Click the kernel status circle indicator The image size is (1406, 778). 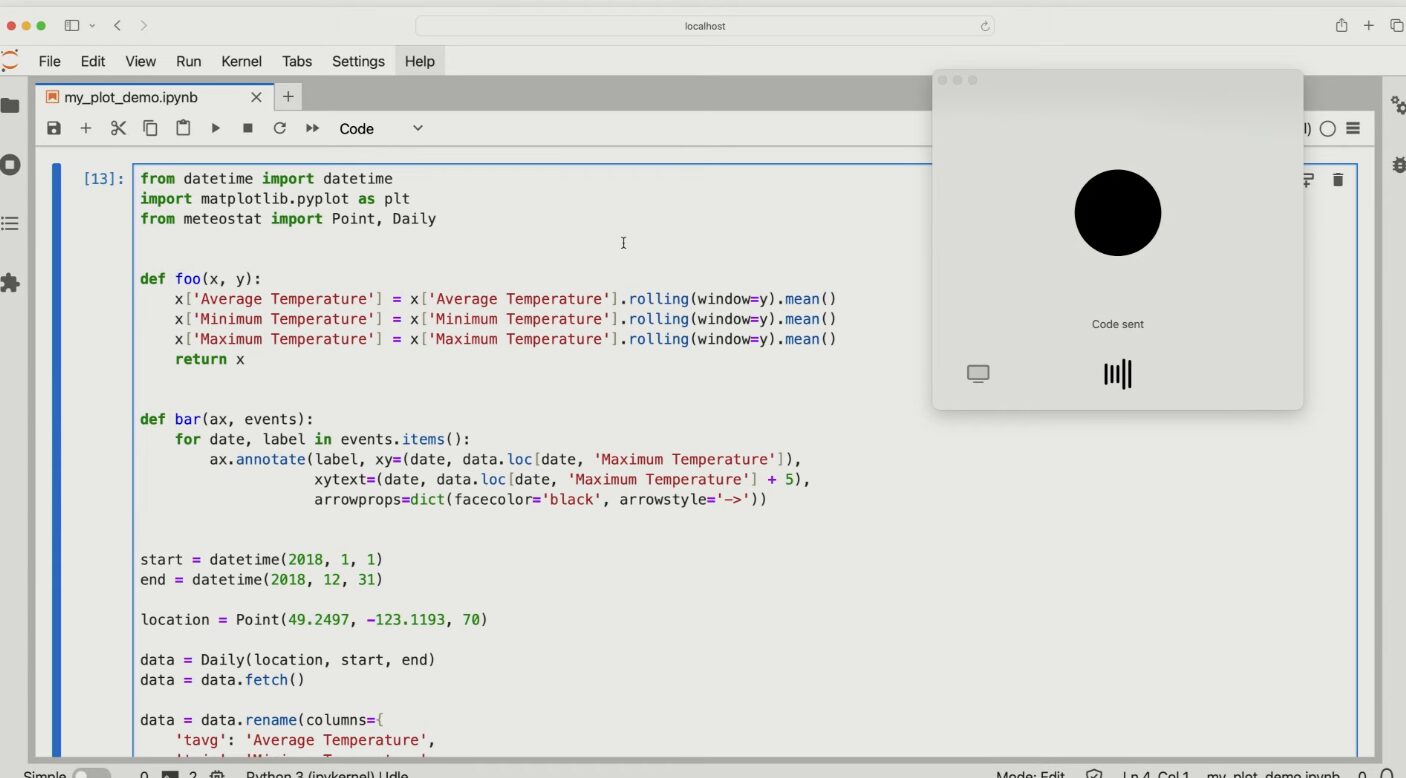point(1328,128)
